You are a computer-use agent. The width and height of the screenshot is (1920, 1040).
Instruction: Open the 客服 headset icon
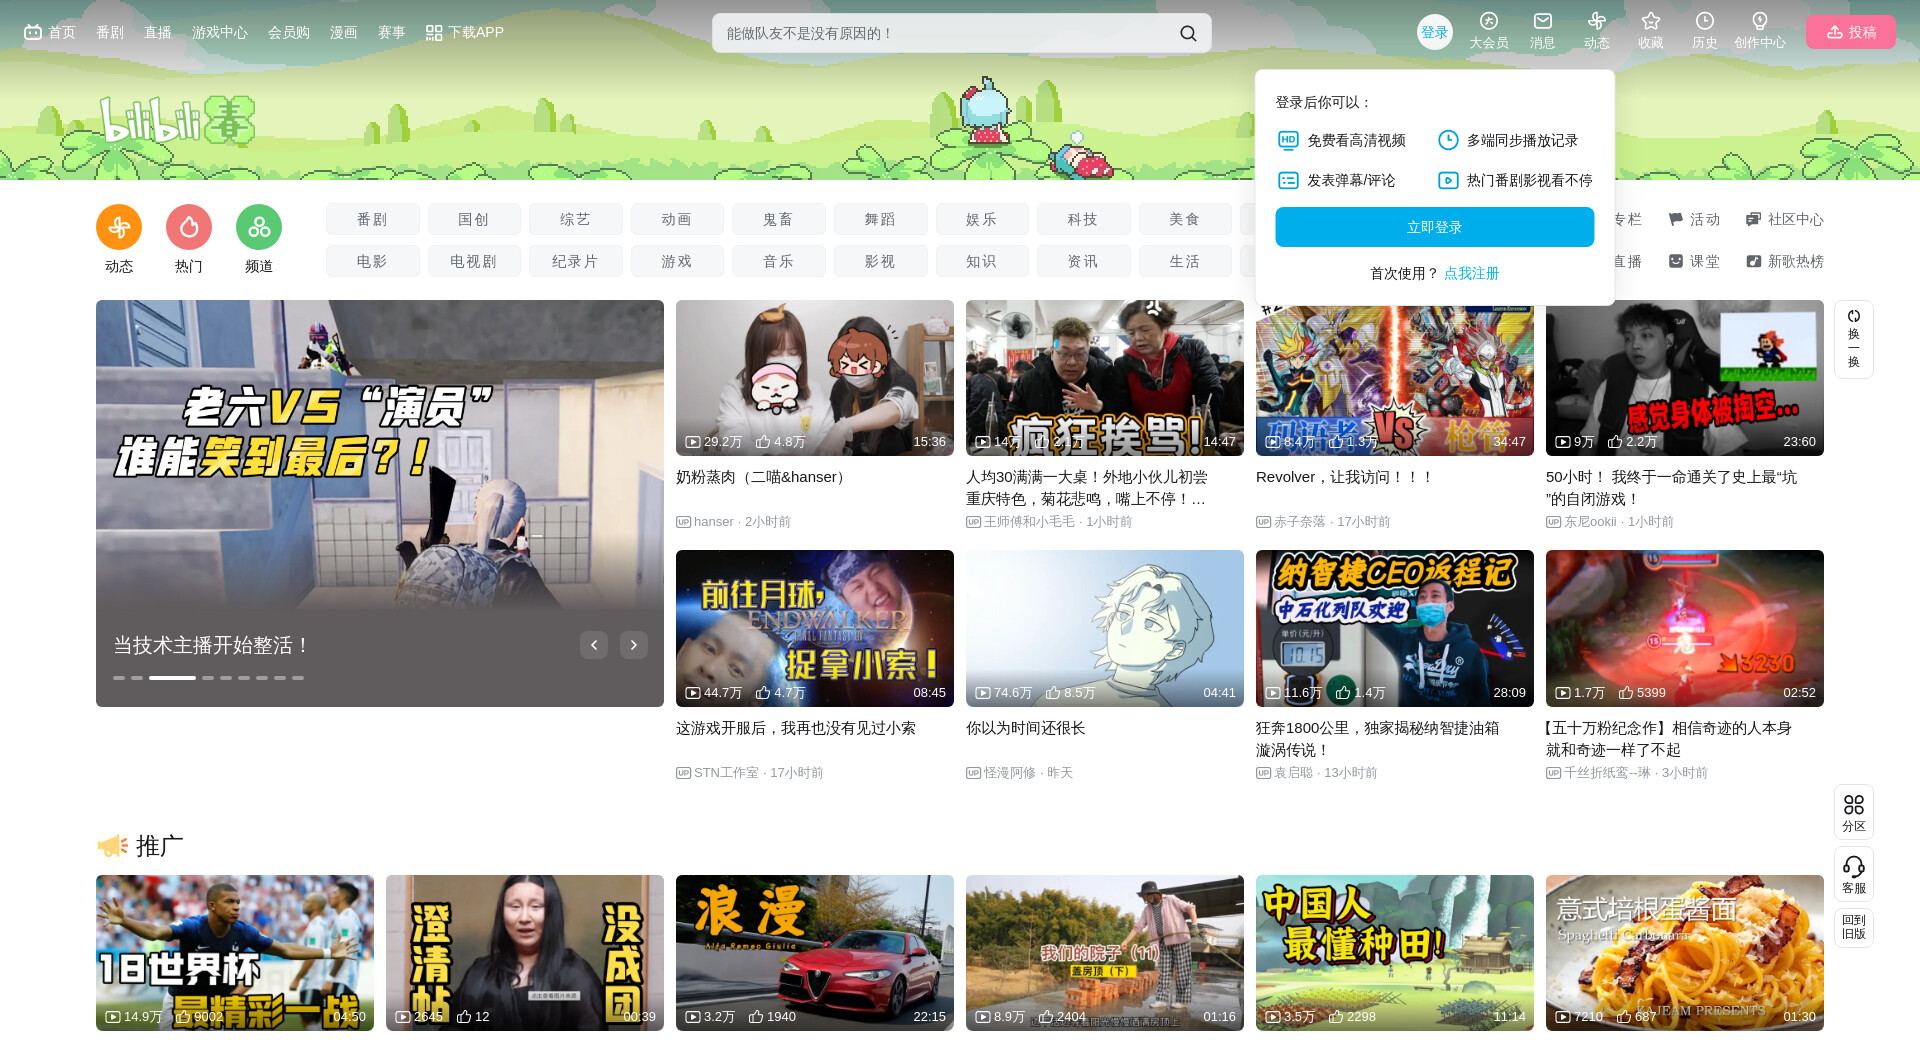pyautogui.click(x=1854, y=874)
